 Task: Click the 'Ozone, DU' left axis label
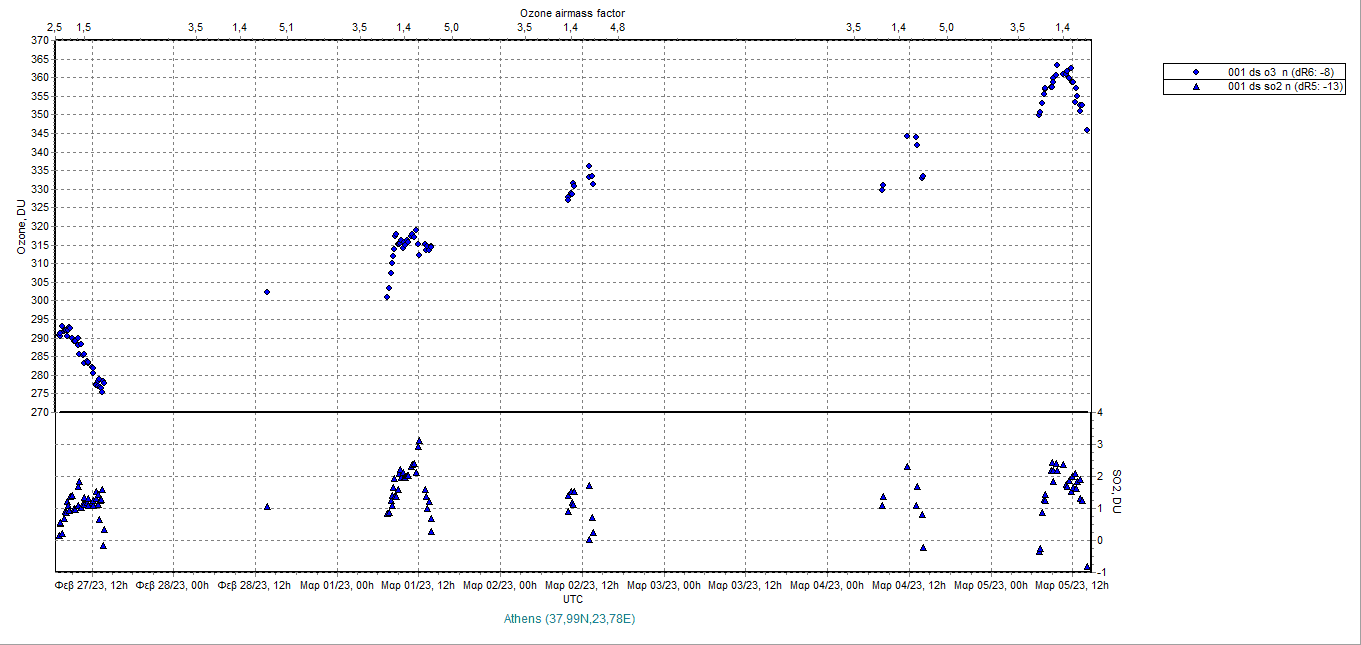(x=19, y=227)
